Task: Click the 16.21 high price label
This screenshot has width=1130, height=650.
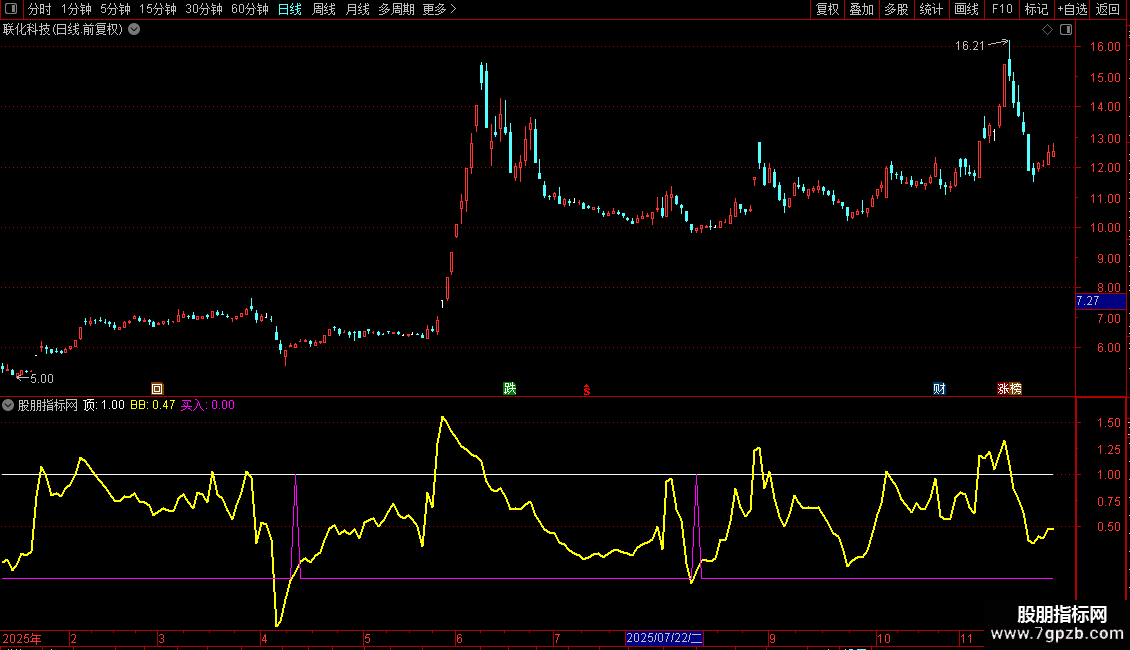Action: click(x=969, y=46)
